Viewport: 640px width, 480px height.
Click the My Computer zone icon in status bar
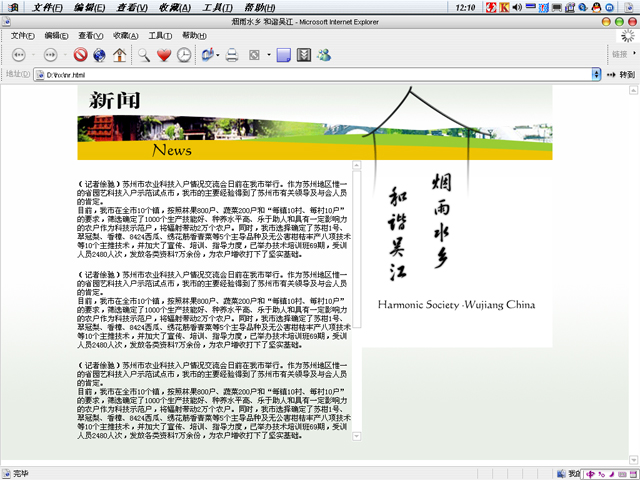(x=562, y=474)
